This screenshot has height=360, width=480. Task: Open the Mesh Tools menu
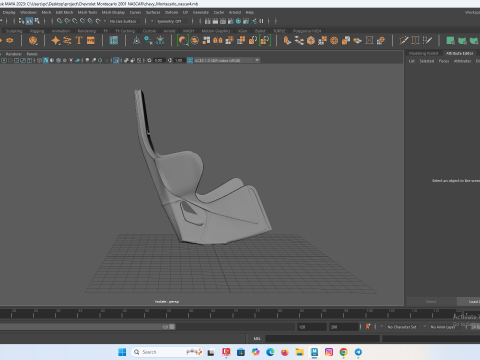(x=87, y=12)
